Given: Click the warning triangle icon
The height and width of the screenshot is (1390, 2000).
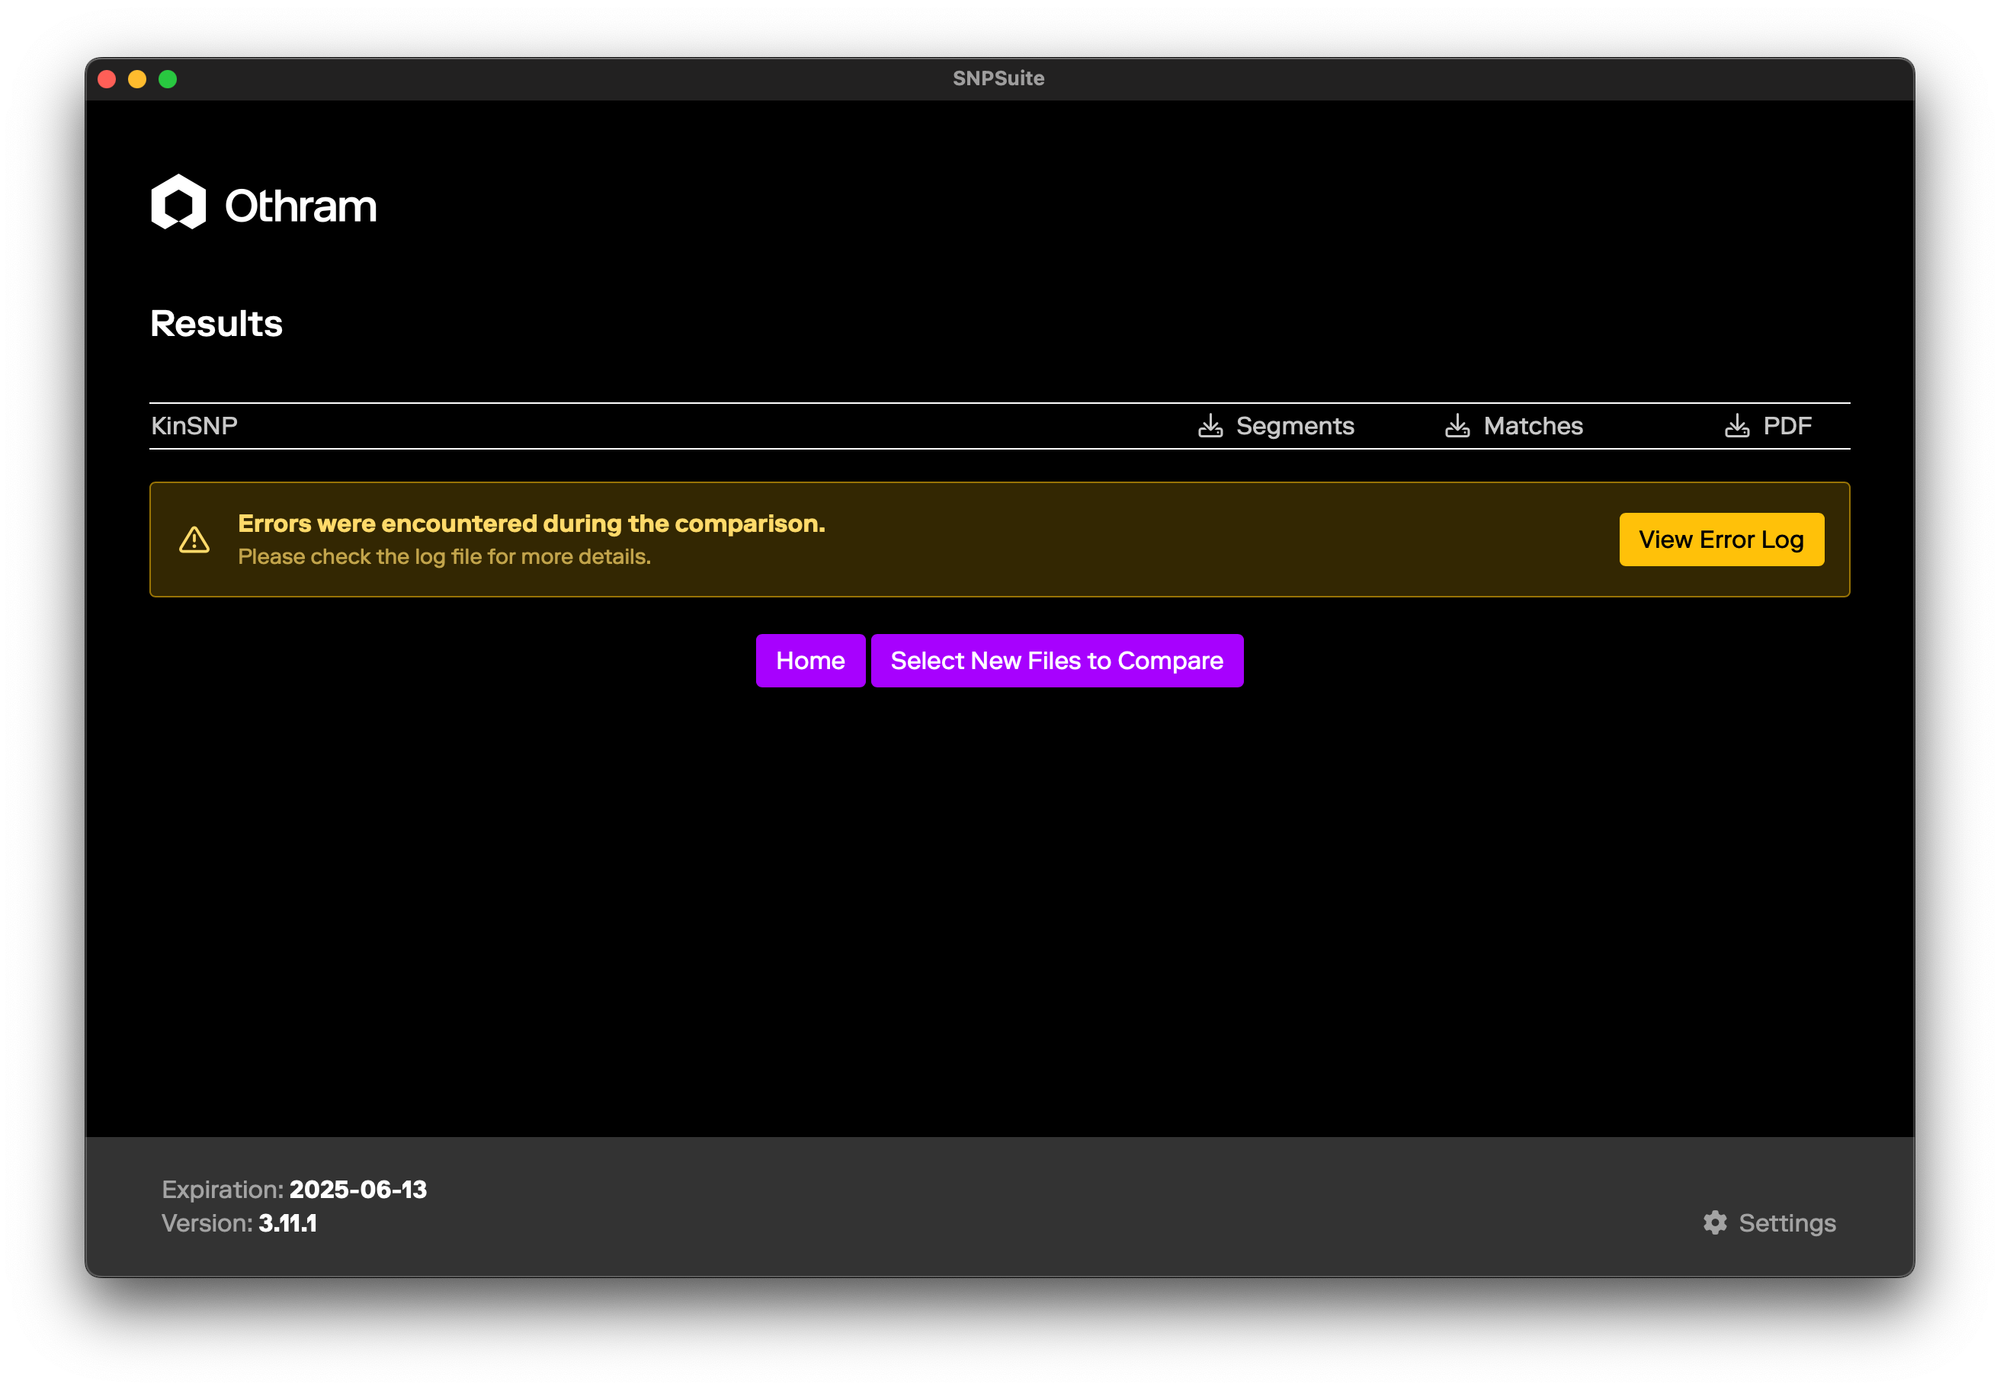Looking at the screenshot, I should (x=194, y=540).
